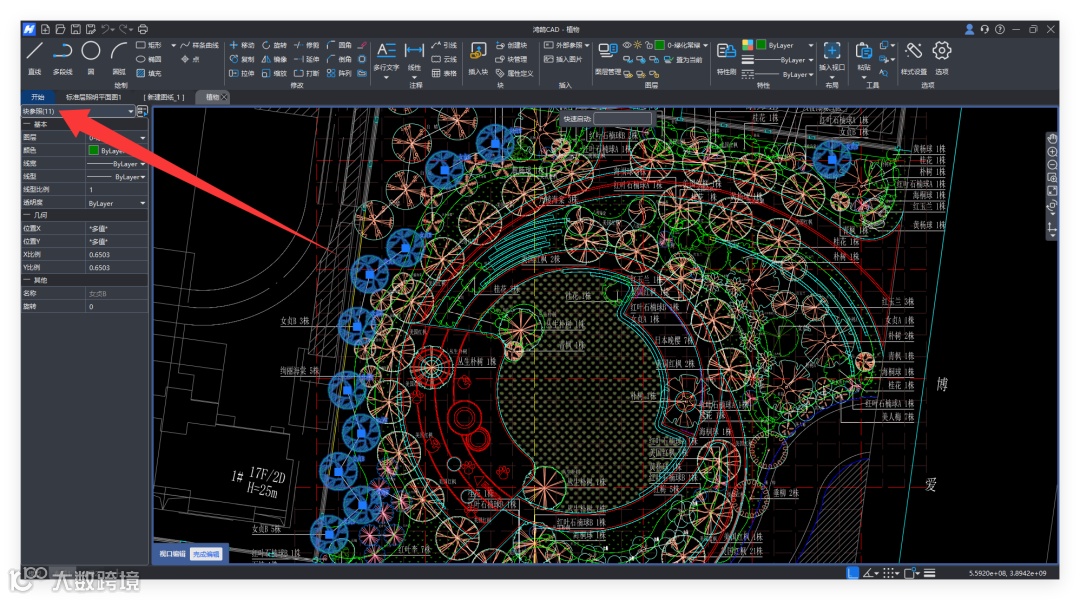Switch to the 标准层照明平面图1 tab
The width and height of the screenshot is (1080, 600).
click(x=94, y=97)
